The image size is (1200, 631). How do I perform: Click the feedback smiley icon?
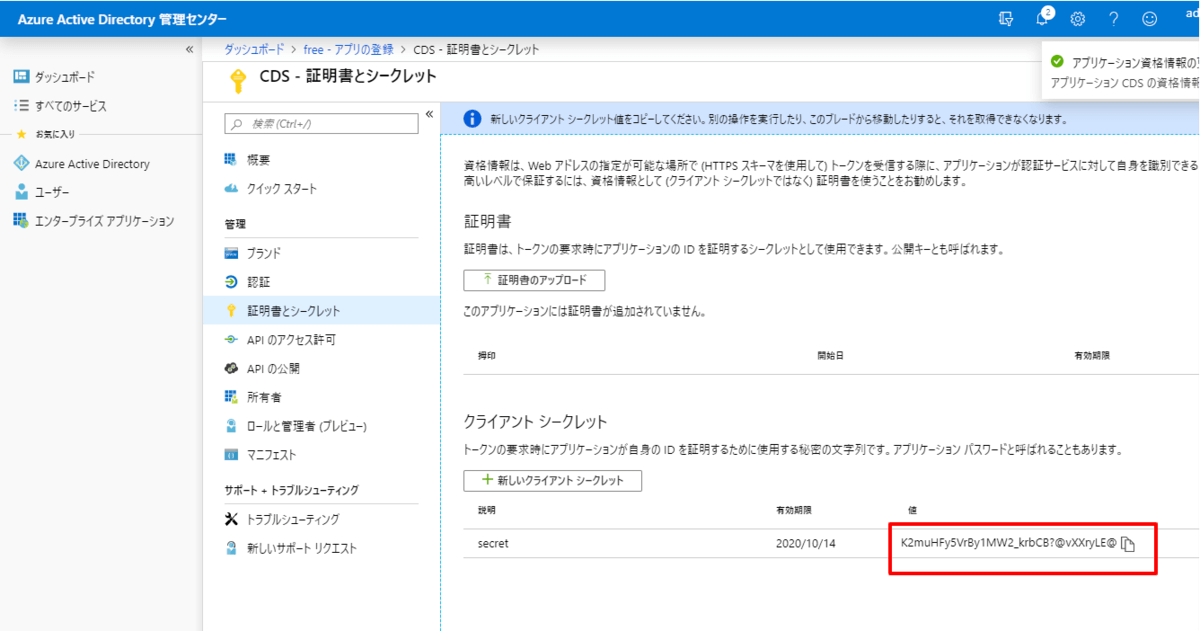tap(1150, 18)
